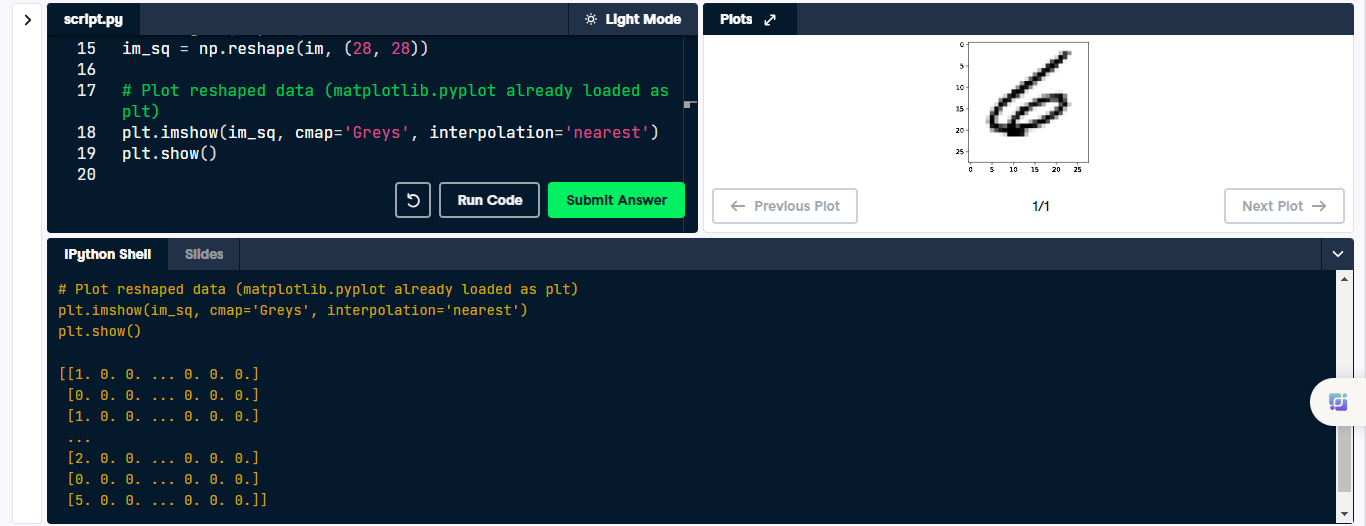The width and height of the screenshot is (1366, 526).
Task: Click the shell scrollbar down arrow
Action: (1344, 514)
